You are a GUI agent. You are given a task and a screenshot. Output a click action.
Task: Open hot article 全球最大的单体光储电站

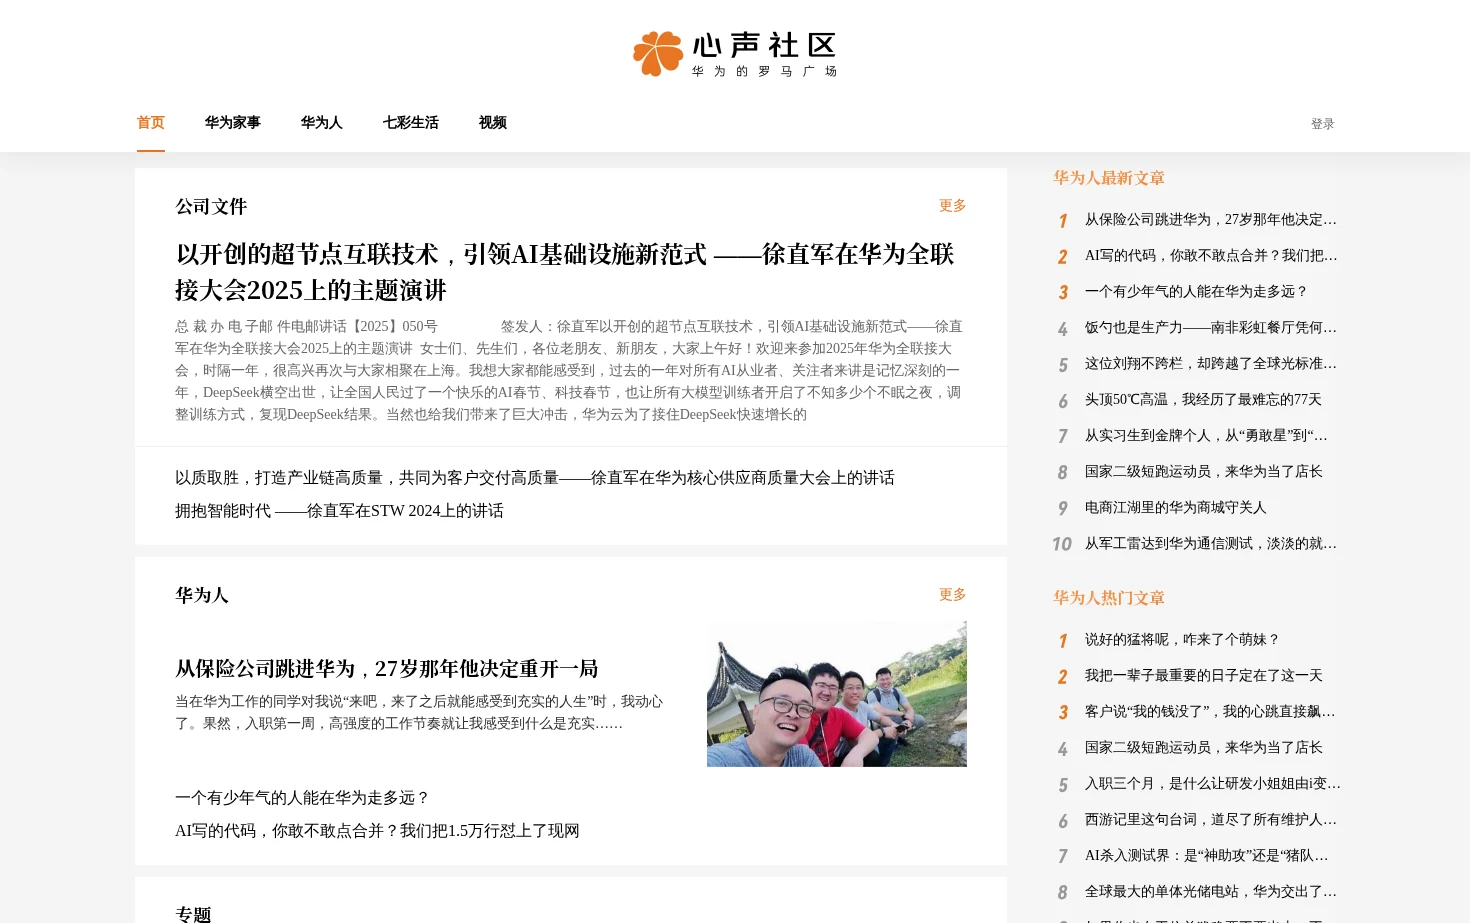[x=1211, y=892]
